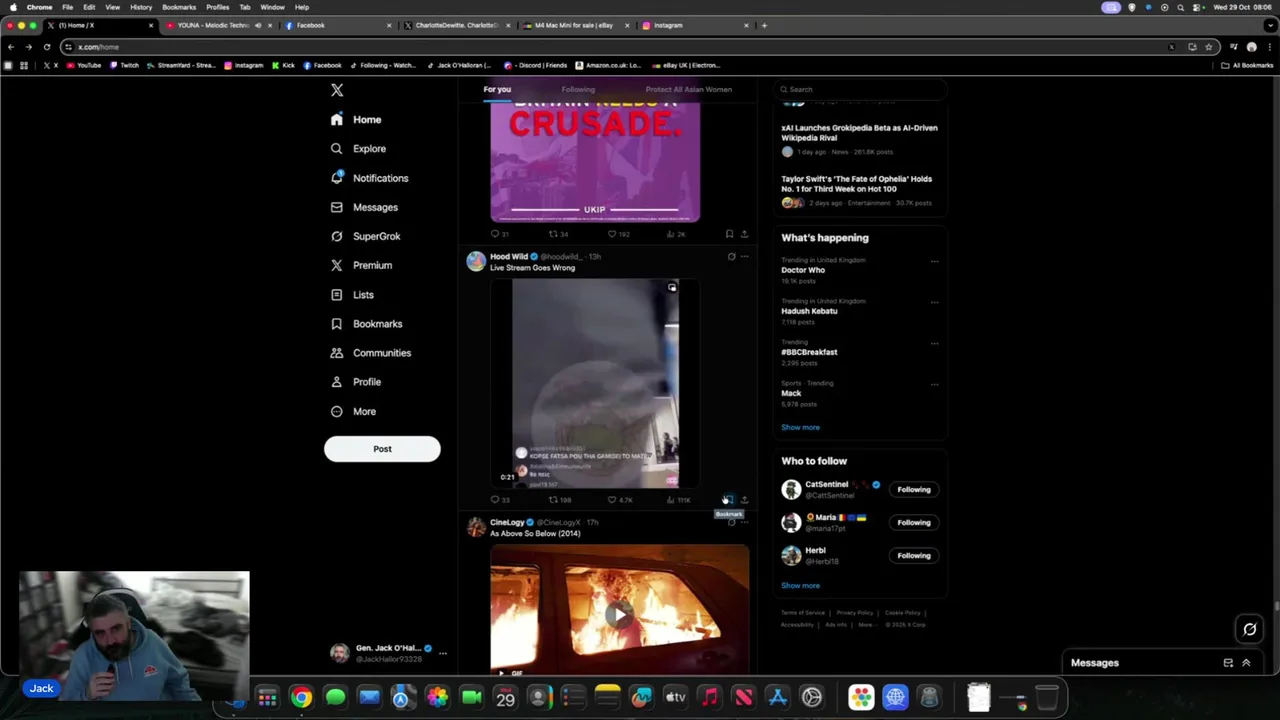The width and height of the screenshot is (1280, 720).
Task: Share the Hood Wild post
Action: tap(744, 499)
